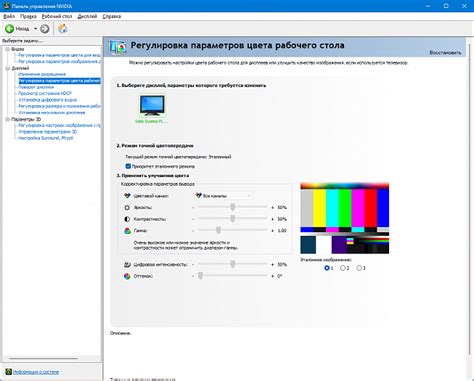Select reference image radio button 1
The height and width of the screenshot is (381, 474).
[x=327, y=268]
